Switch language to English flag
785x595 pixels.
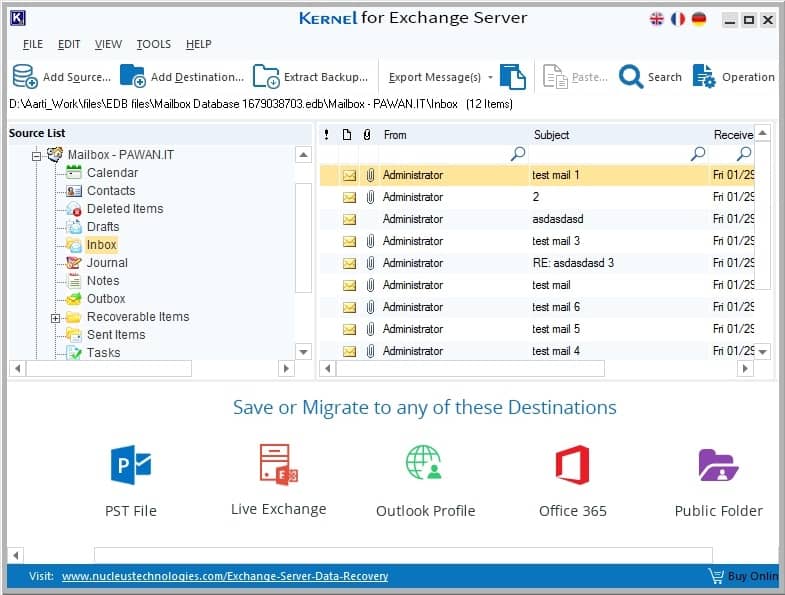(x=656, y=19)
